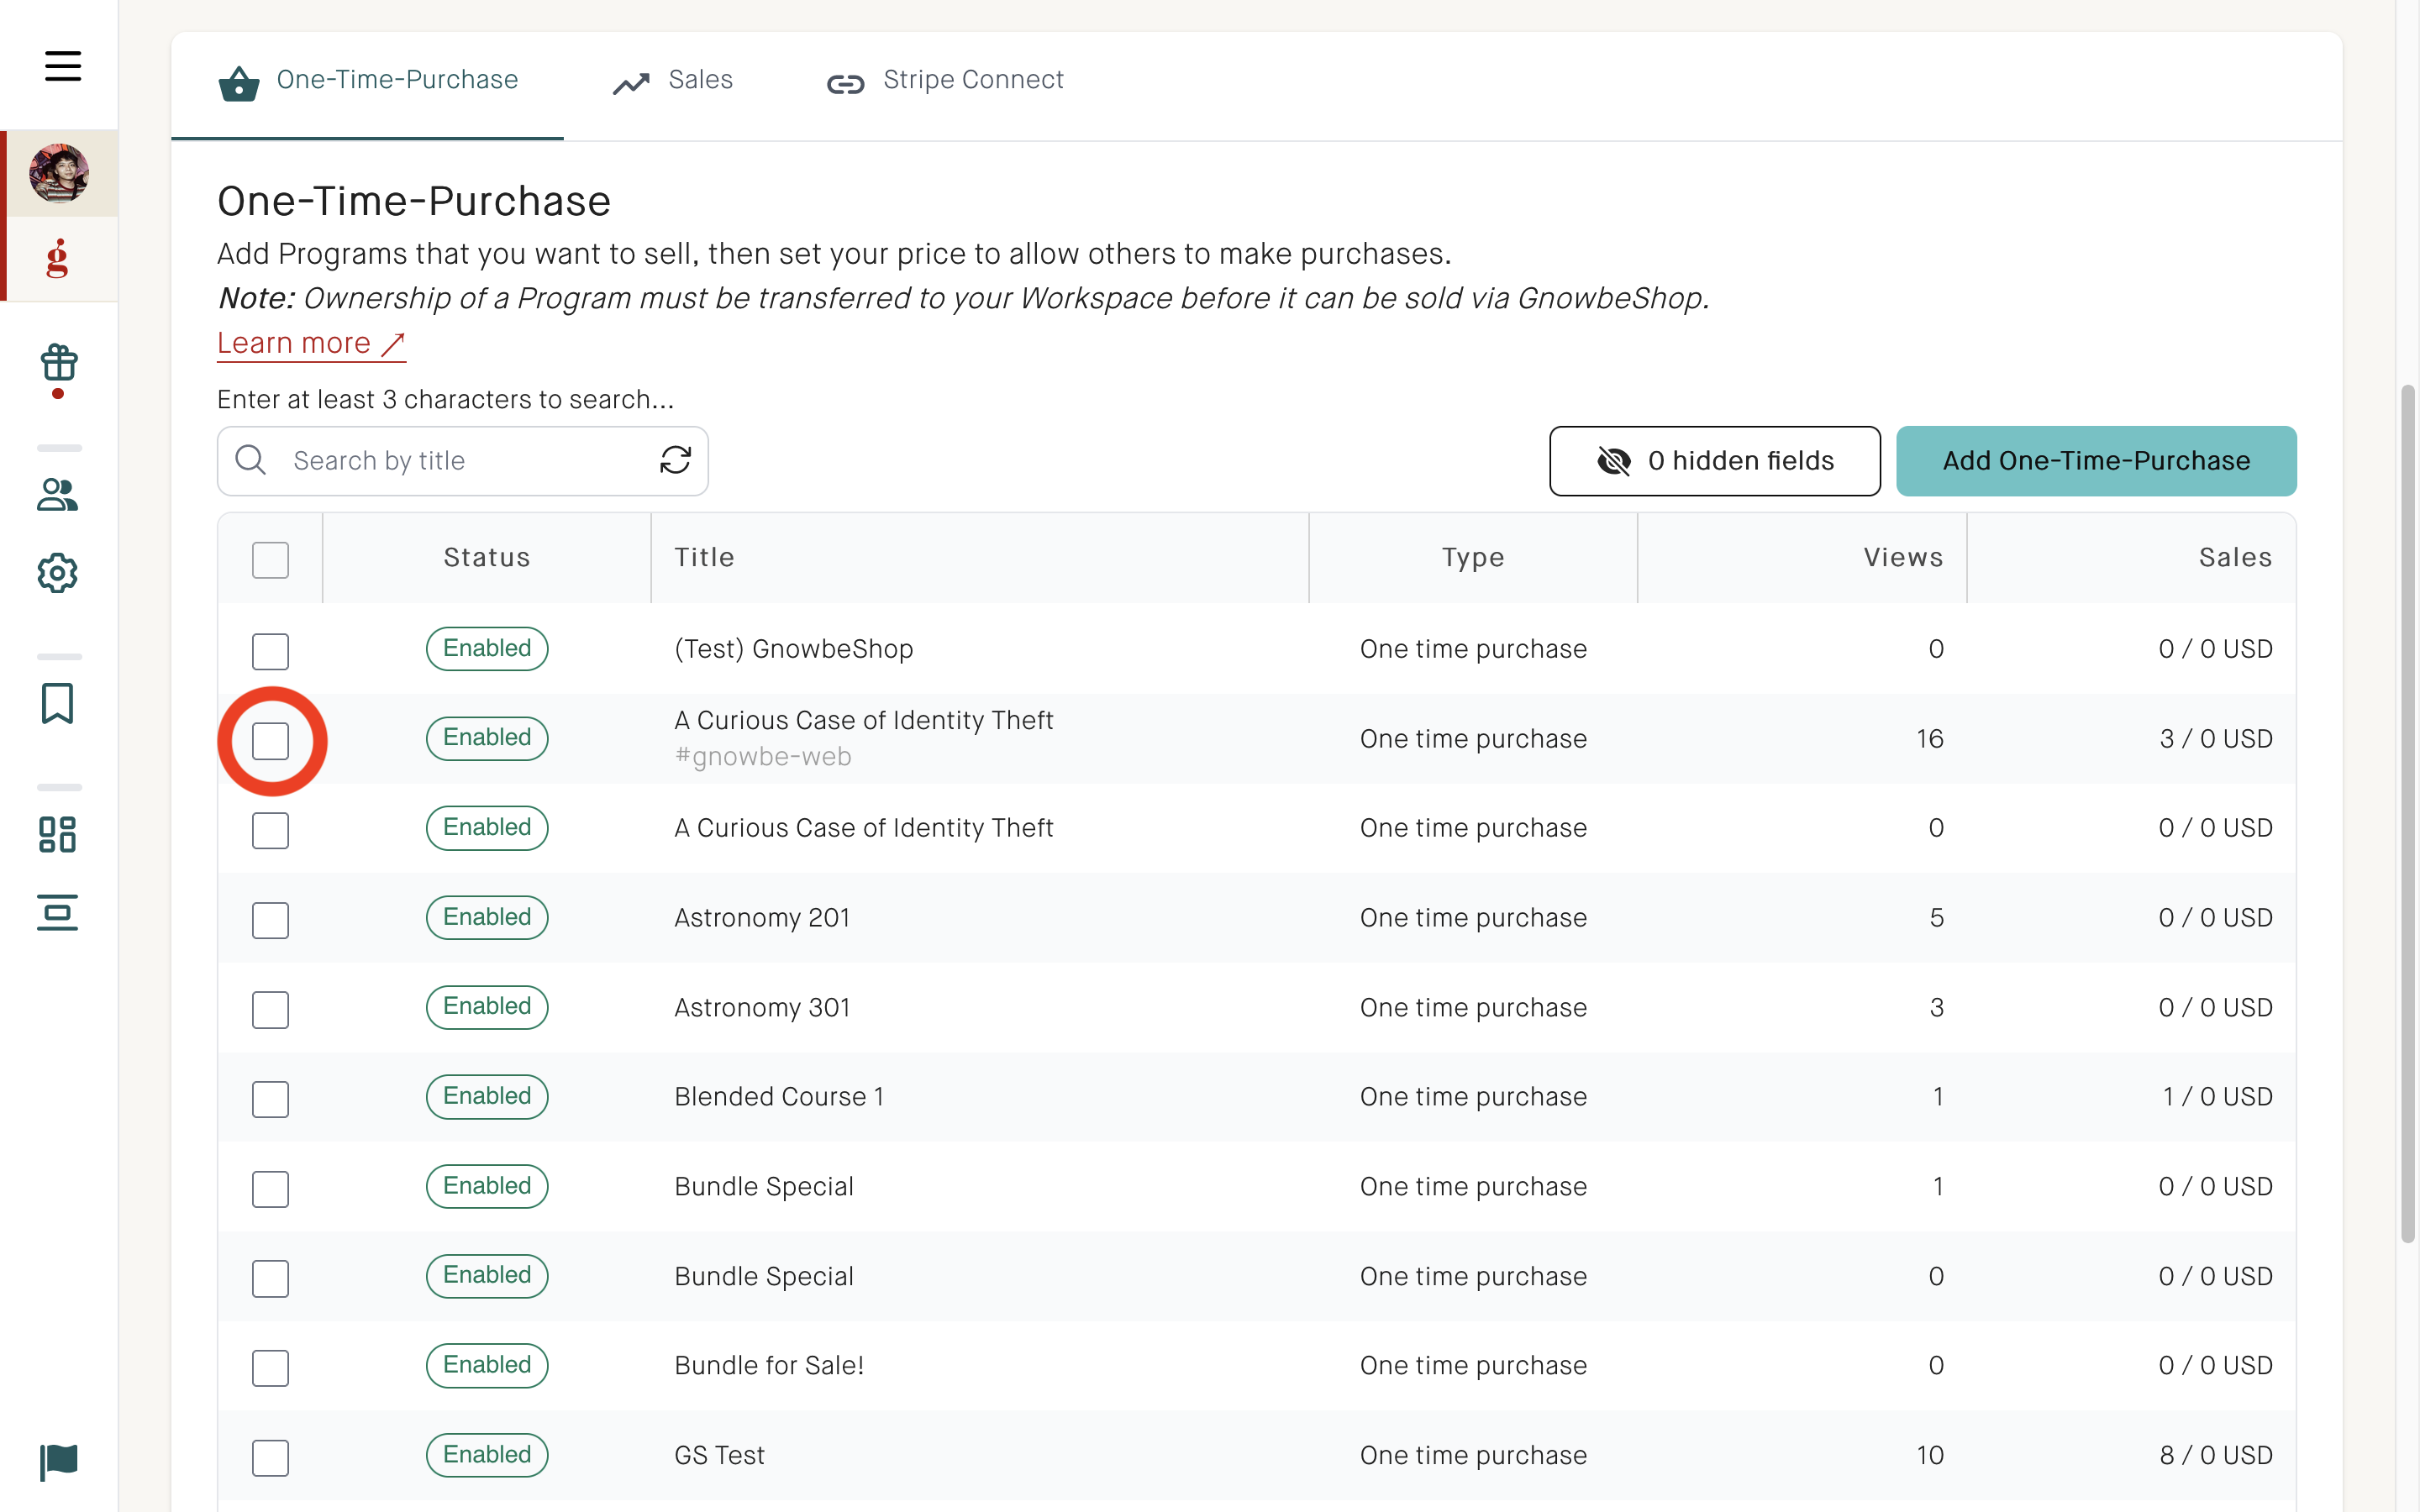Click the Bundle for Sale! title
The height and width of the screenshot is (1512, 2420).
click(x=769, y=1366)
